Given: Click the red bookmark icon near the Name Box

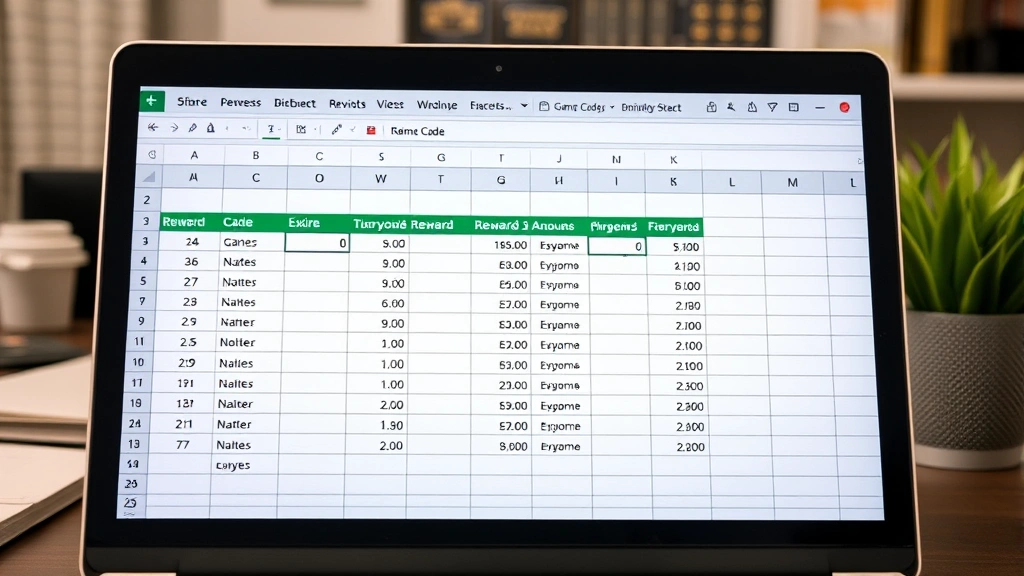Looking at the screenshot, I should click(x=370, y=130).
